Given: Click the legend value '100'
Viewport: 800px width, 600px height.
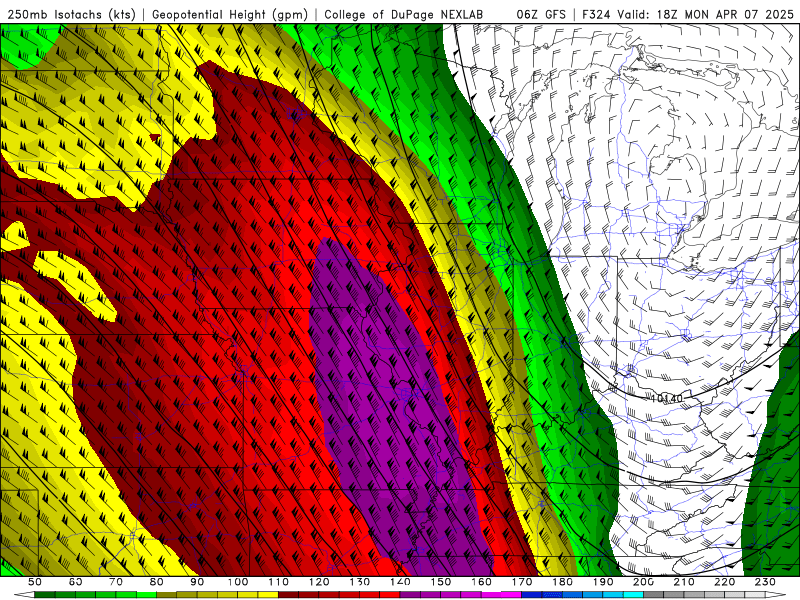Looking at the screenshot, I should pos(238,582).
